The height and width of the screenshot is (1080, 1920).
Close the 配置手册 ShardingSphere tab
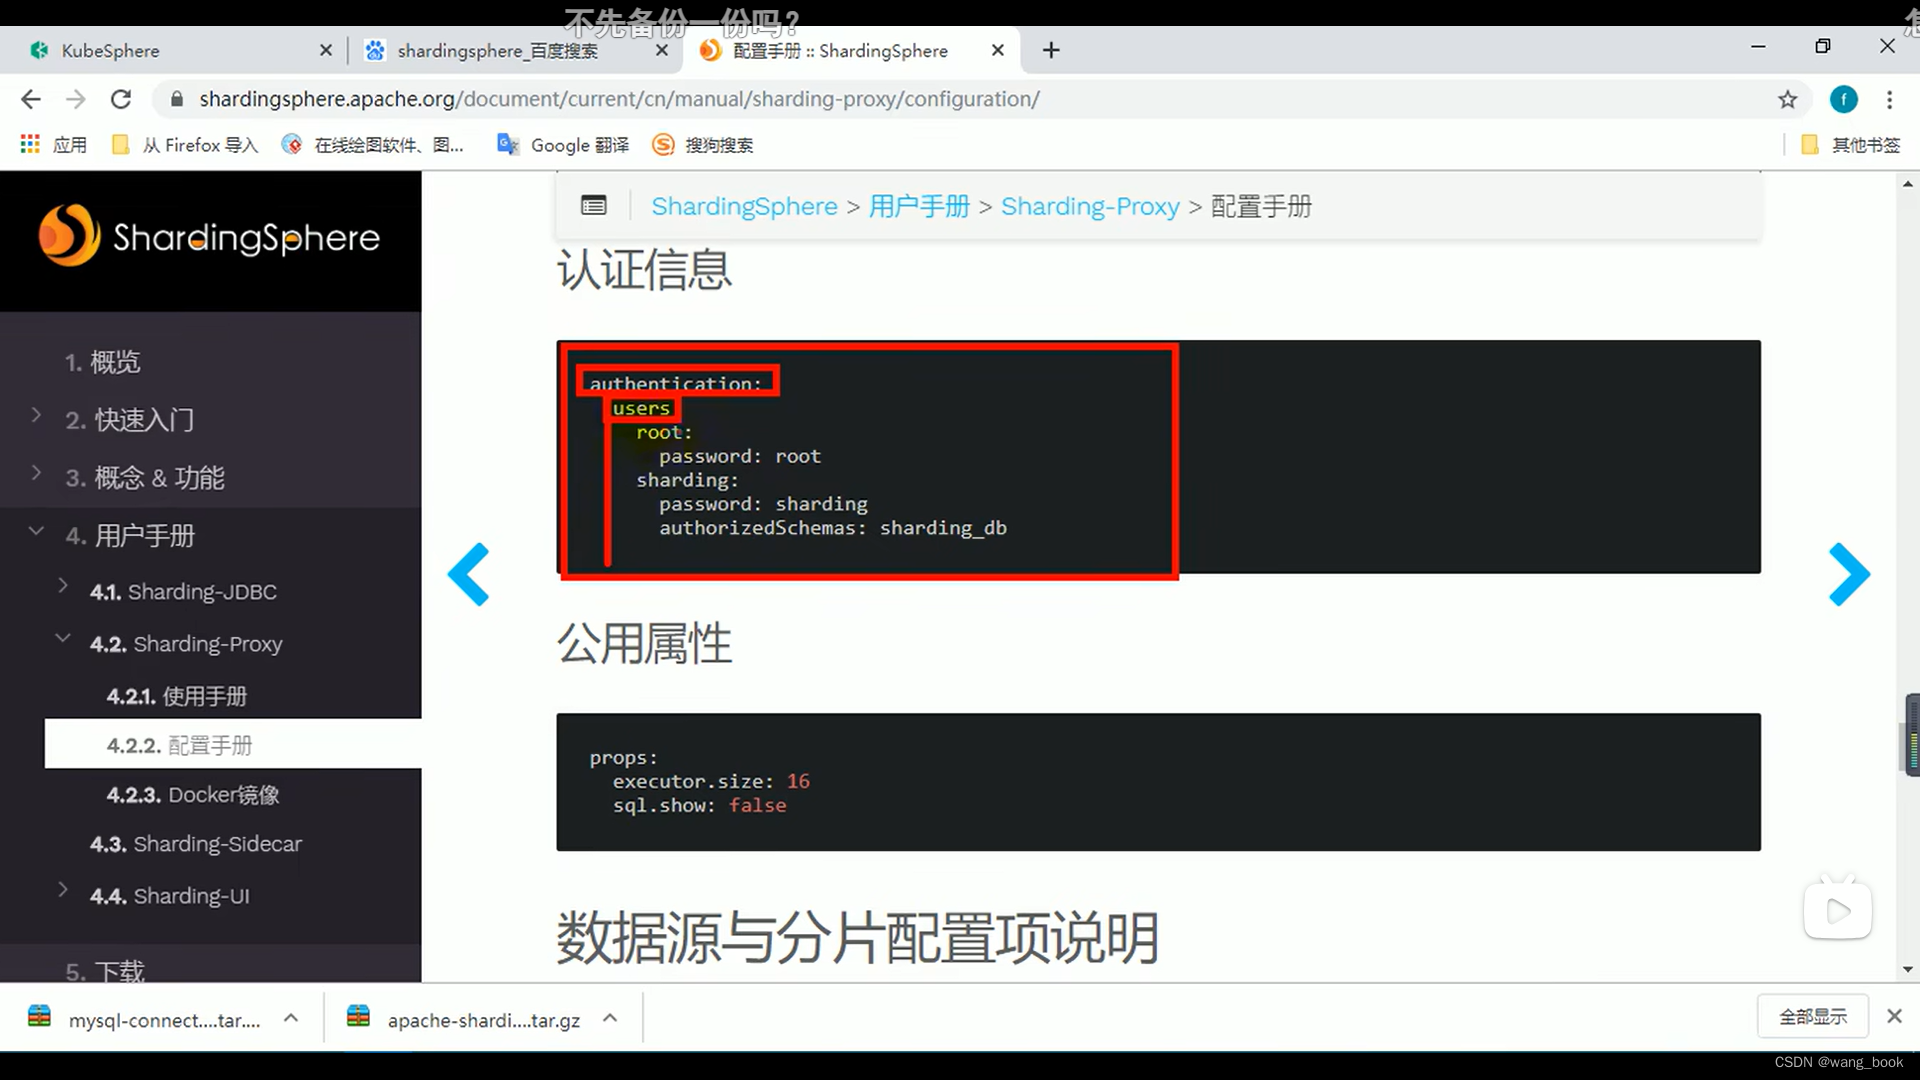pyautogui.click(x=998, y=50)
